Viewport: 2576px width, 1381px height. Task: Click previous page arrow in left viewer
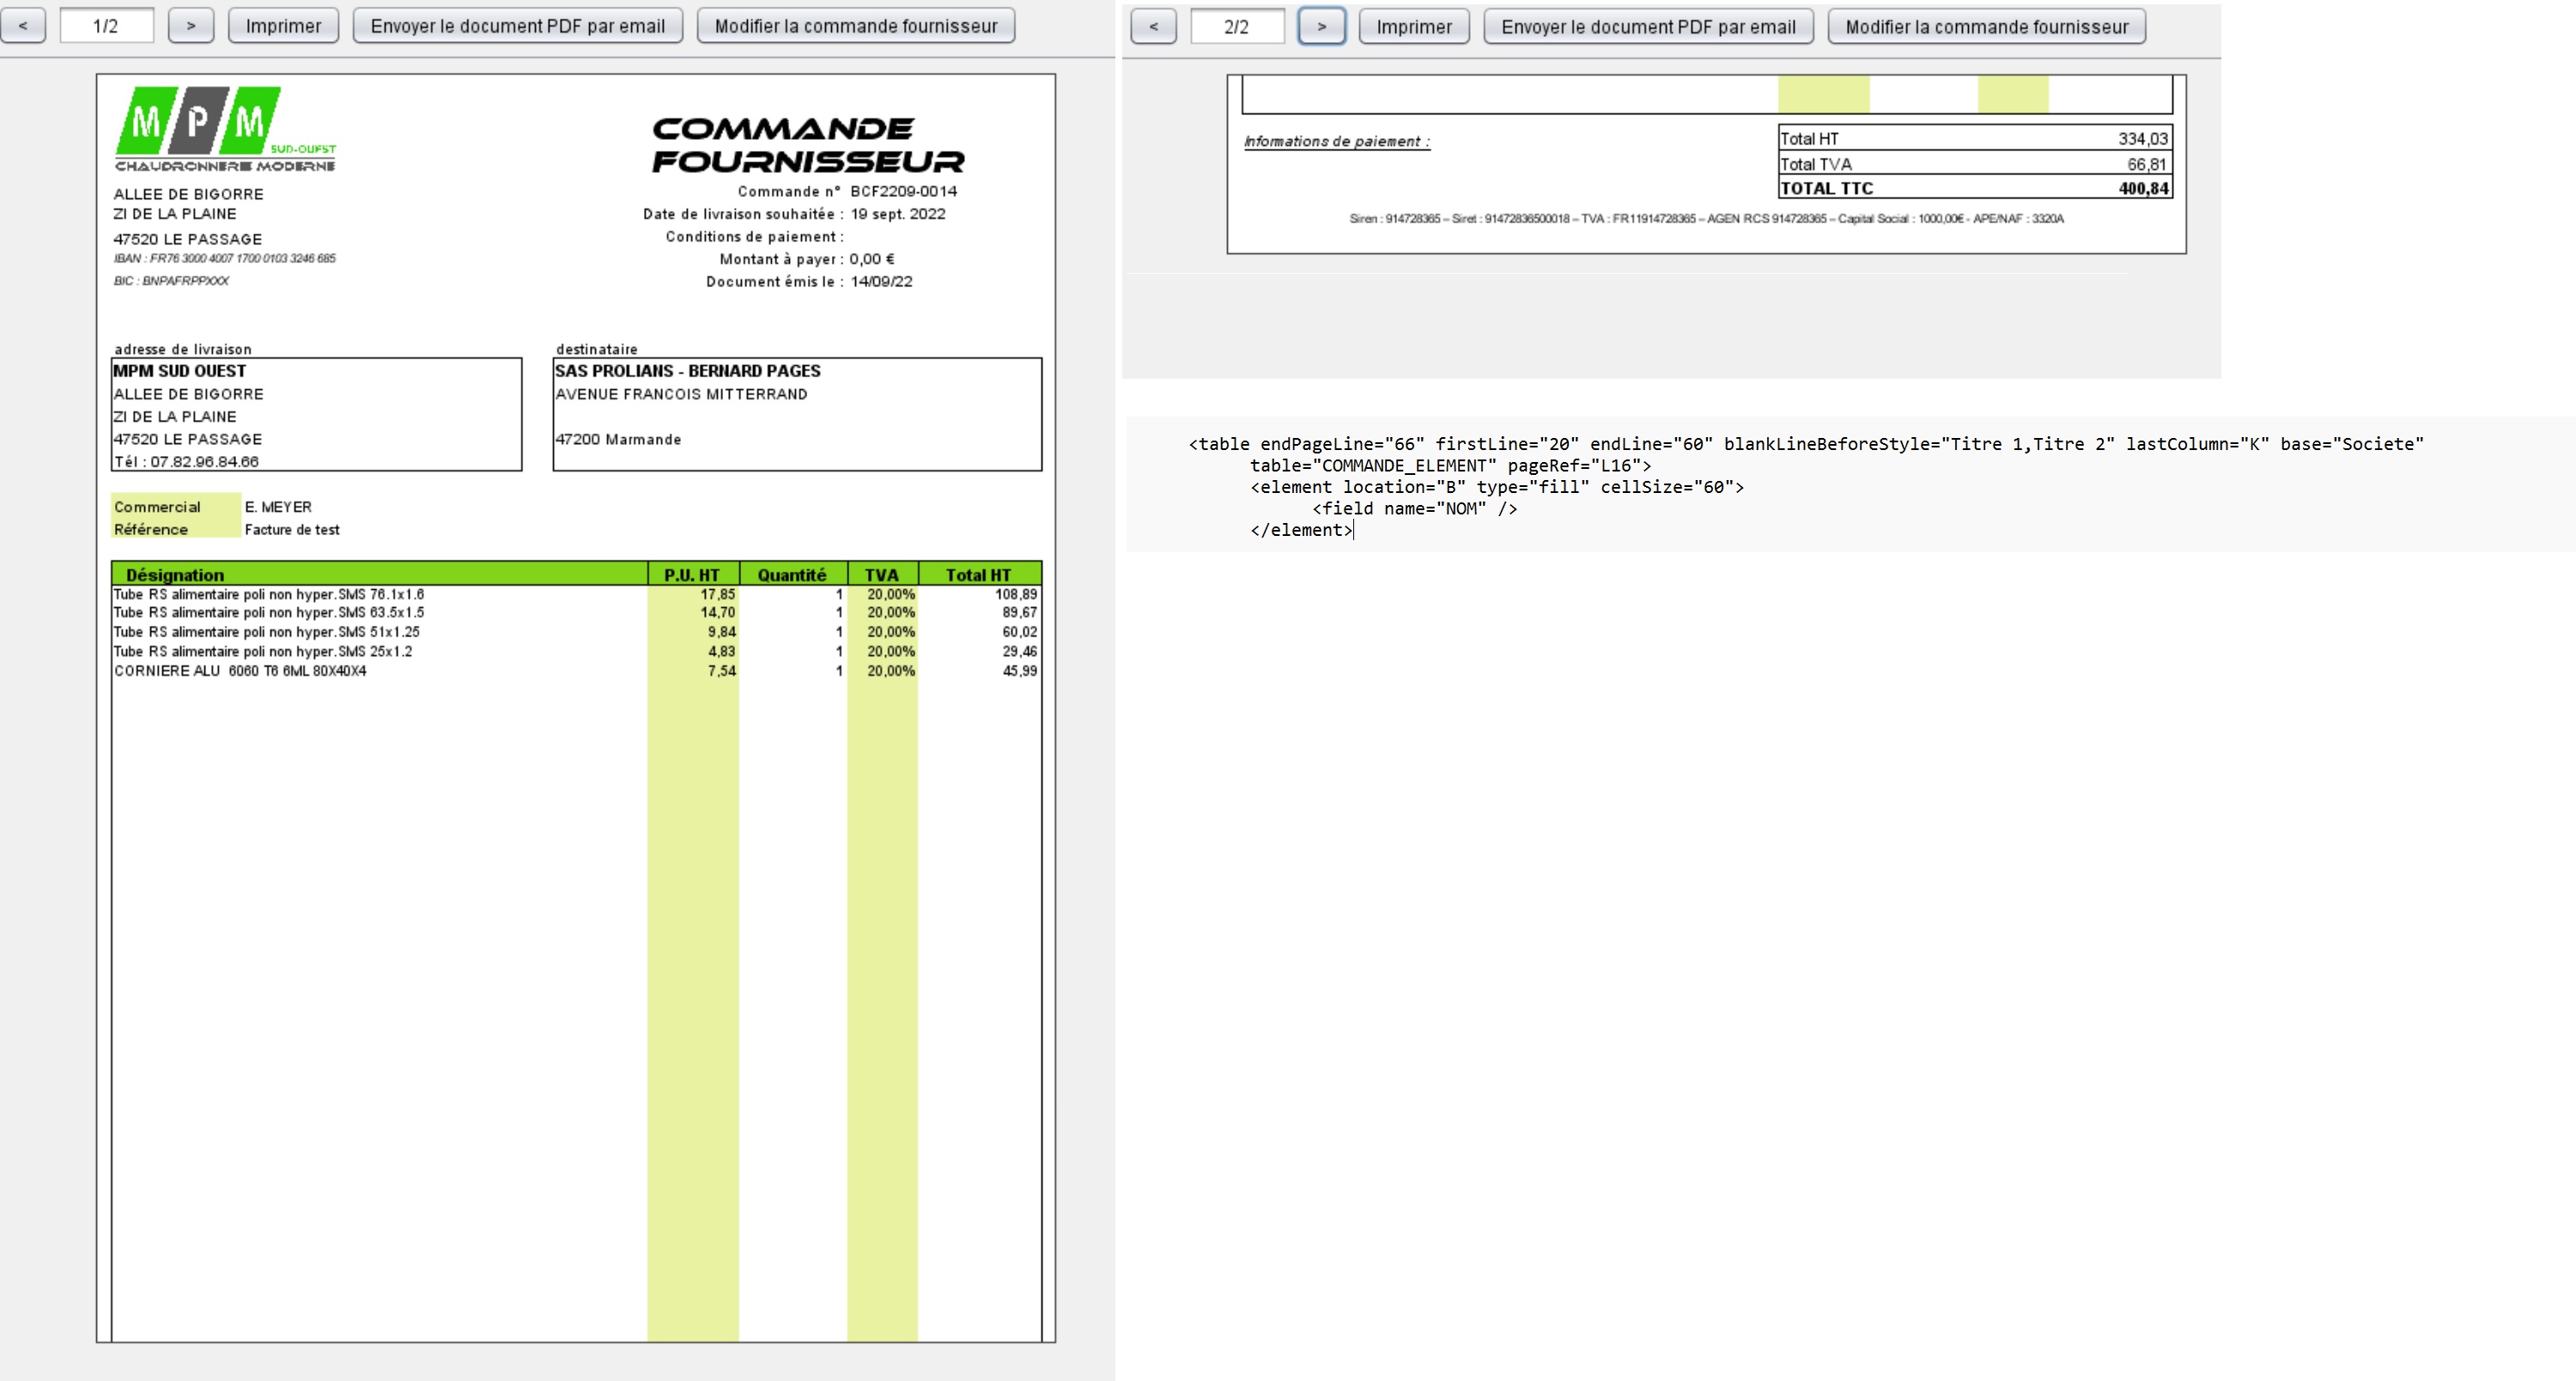(x=23, y=26)
